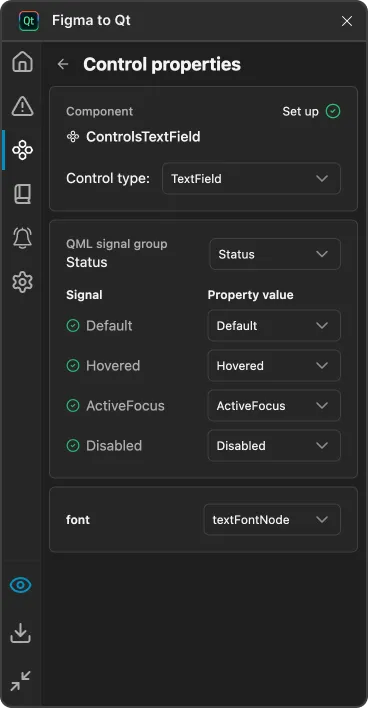
Task: Open the font textFontNode dropdown
Action: point(272,520)
